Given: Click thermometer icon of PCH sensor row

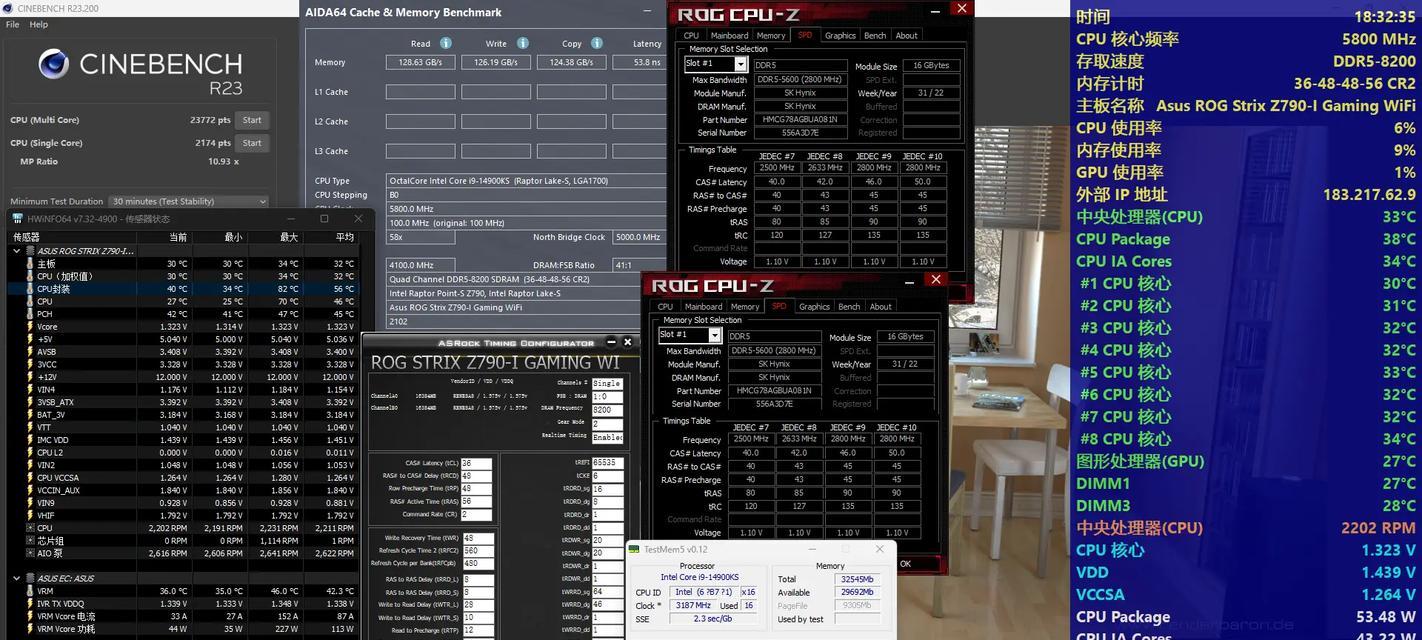Looking at the screenshot, I should (x=30, y=314).
